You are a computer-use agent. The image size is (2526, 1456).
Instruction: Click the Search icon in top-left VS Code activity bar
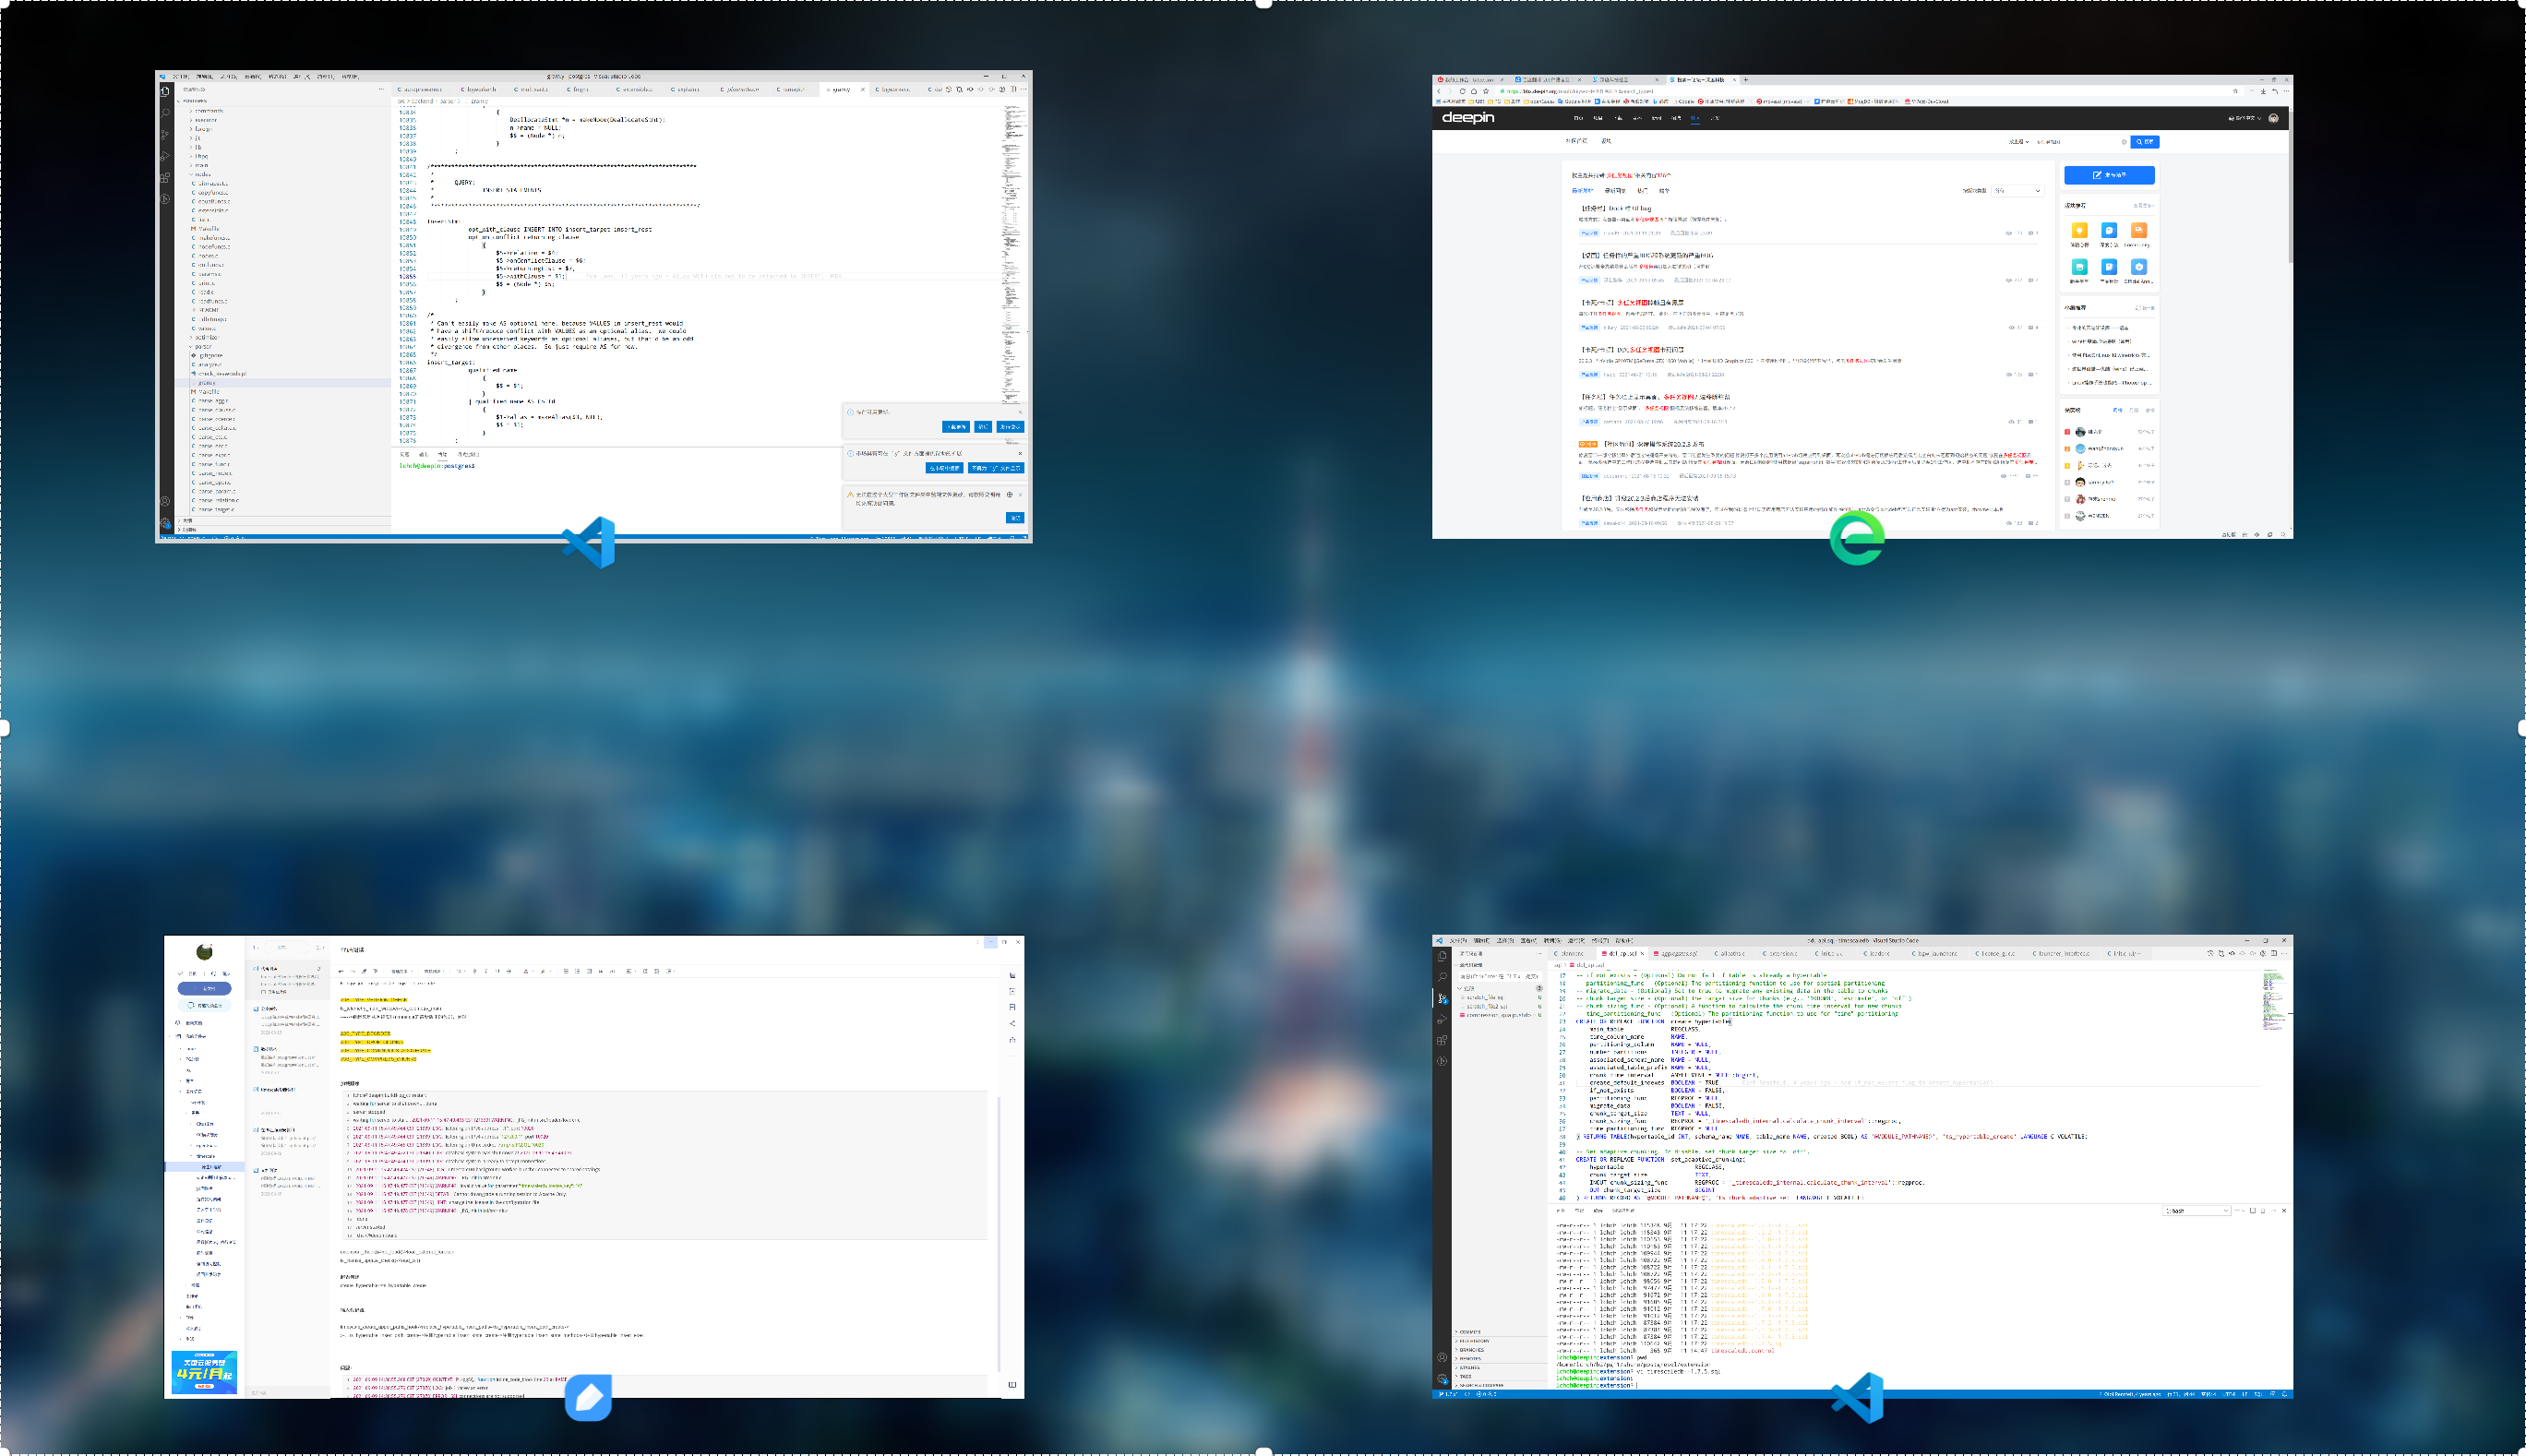(165, 113)
